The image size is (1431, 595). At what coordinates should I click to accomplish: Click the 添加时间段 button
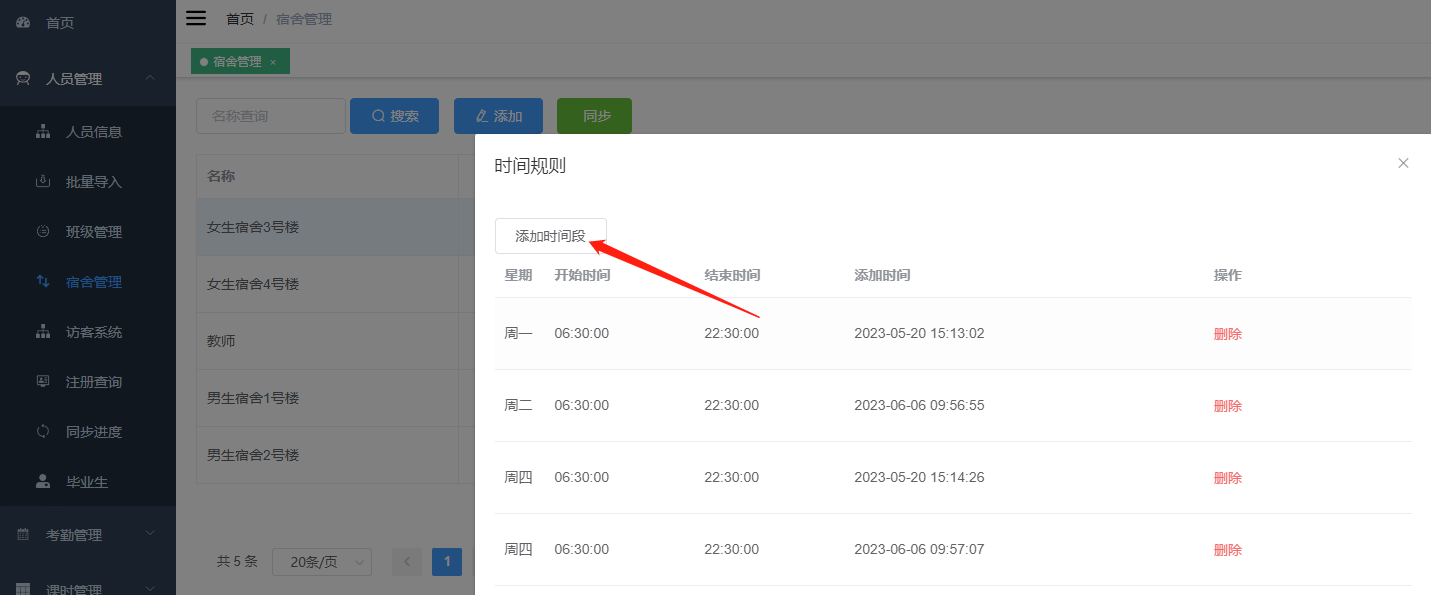pos(550,233)
